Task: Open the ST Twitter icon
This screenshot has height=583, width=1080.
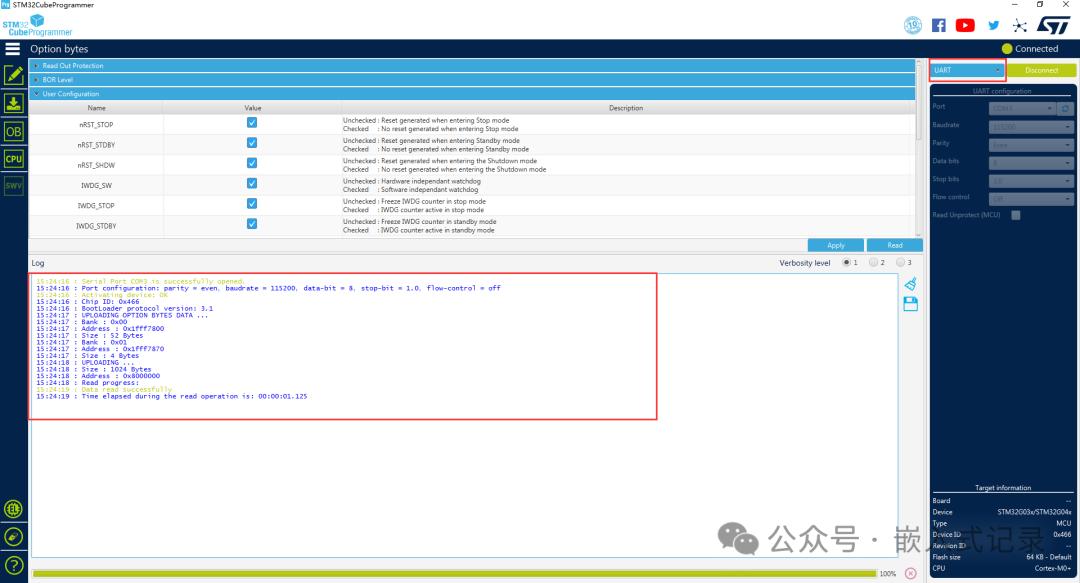Action: (x=993, y=25)
